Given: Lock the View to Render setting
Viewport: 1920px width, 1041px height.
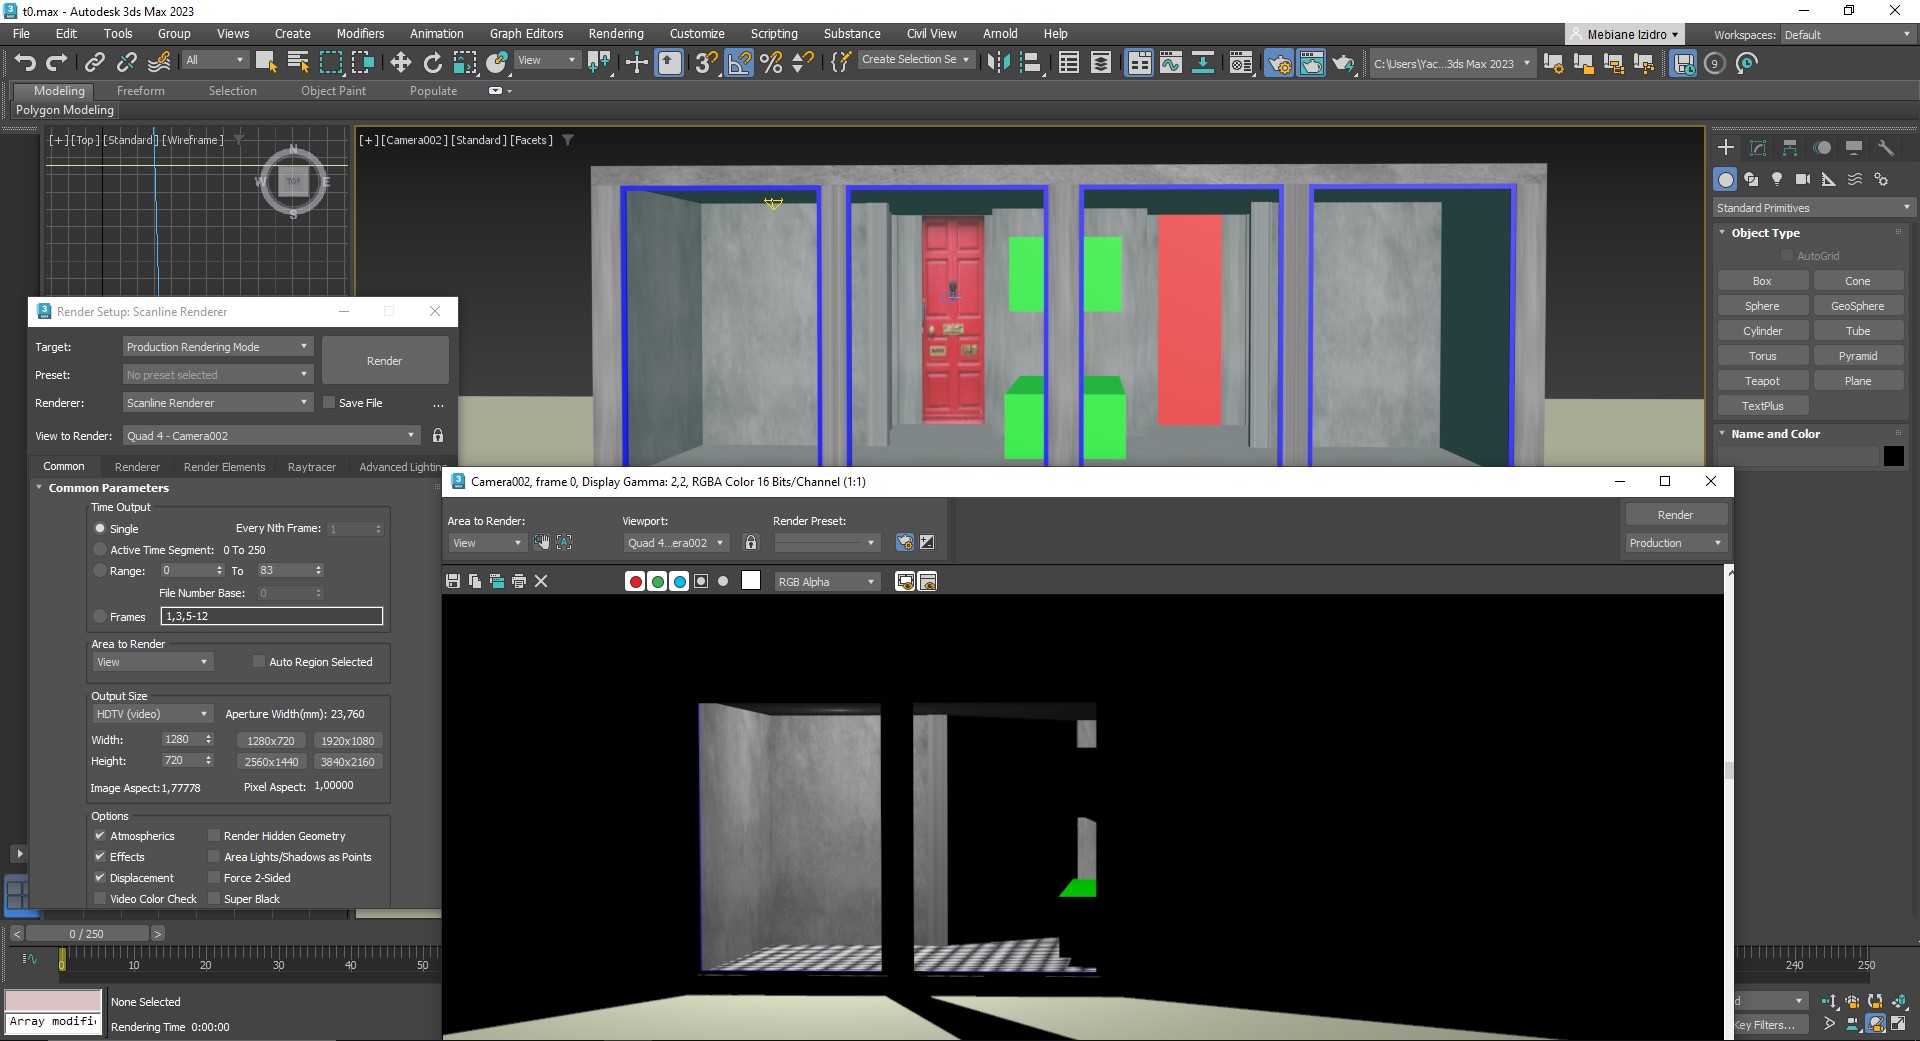Looking at the screenshot, I should 437,436.
